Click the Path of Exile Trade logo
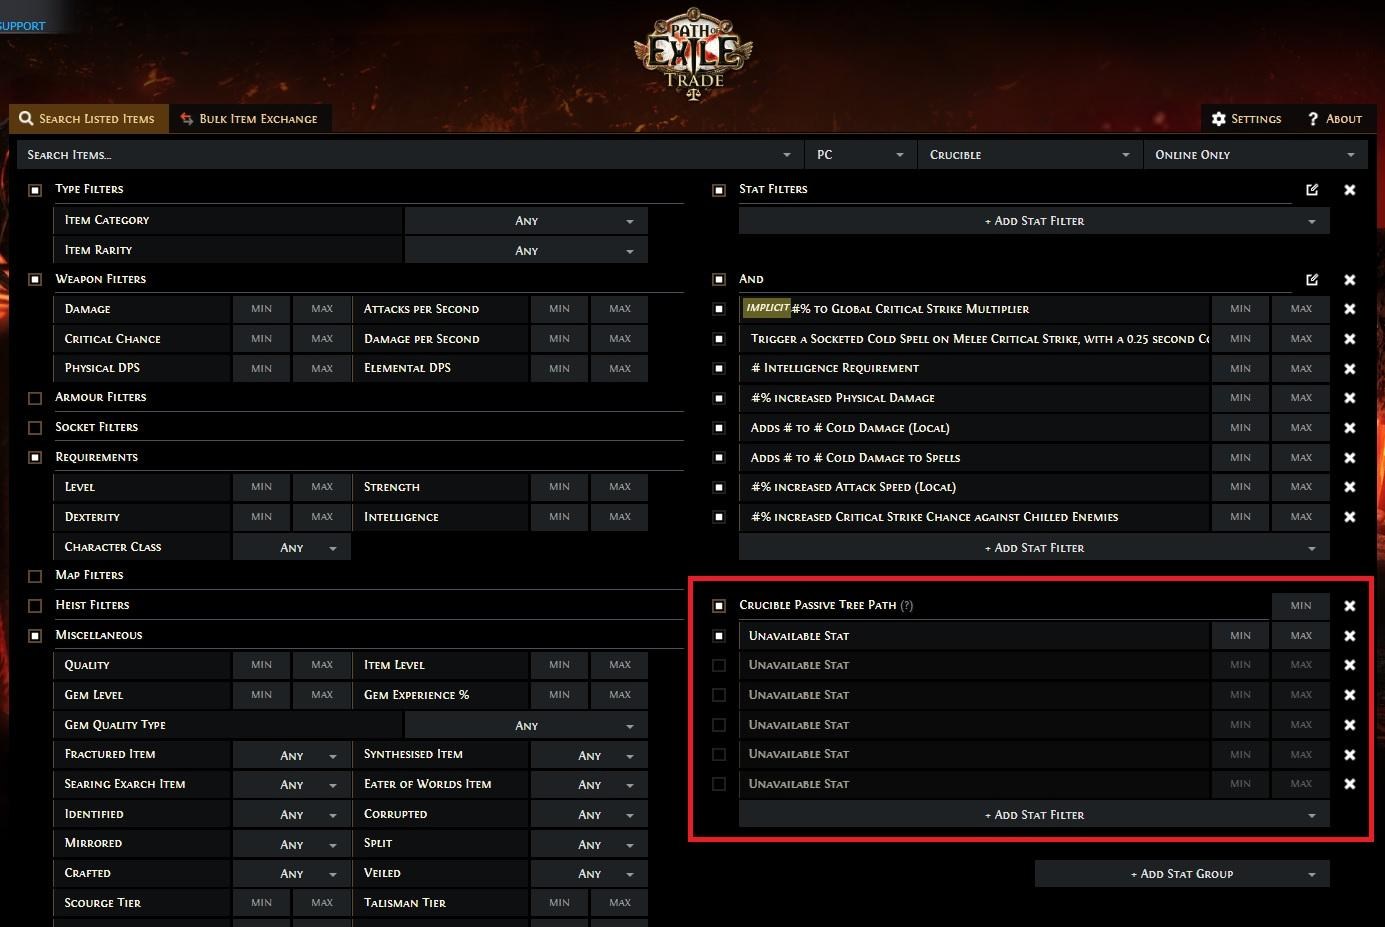The width and height of the screenshot is (1385, 927). click(693, 56)
